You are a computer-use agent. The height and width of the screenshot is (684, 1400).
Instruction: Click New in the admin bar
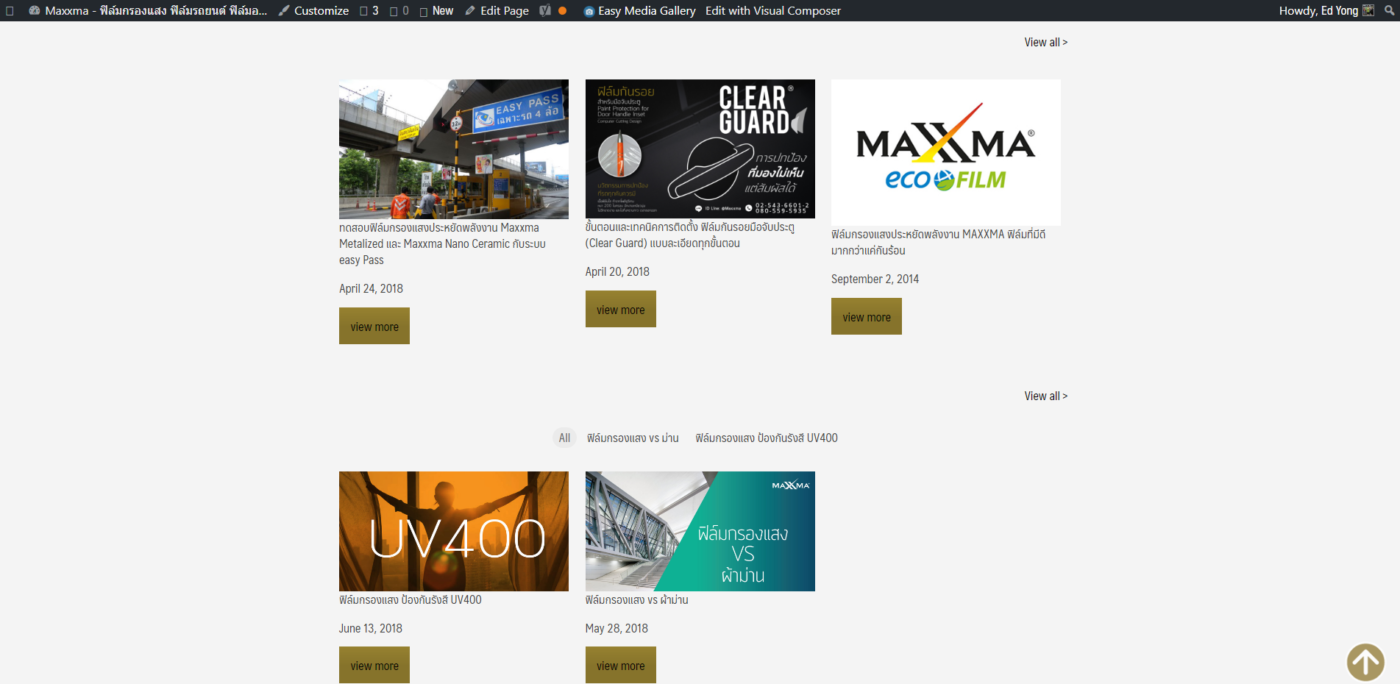436,11
